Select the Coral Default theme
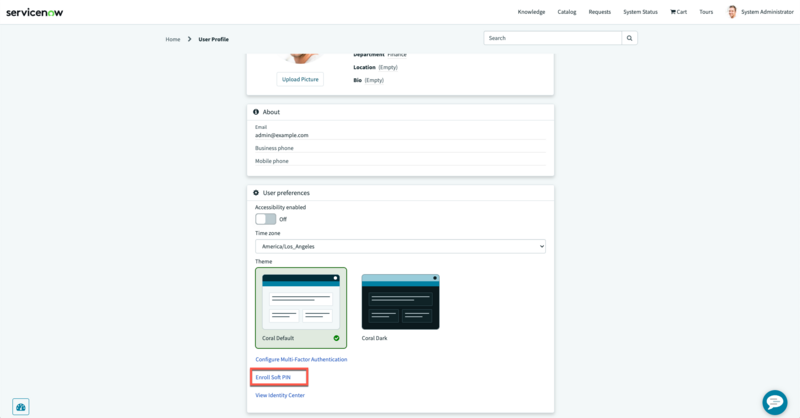Screen dimensions: 800x418 (x=301, y=308)
